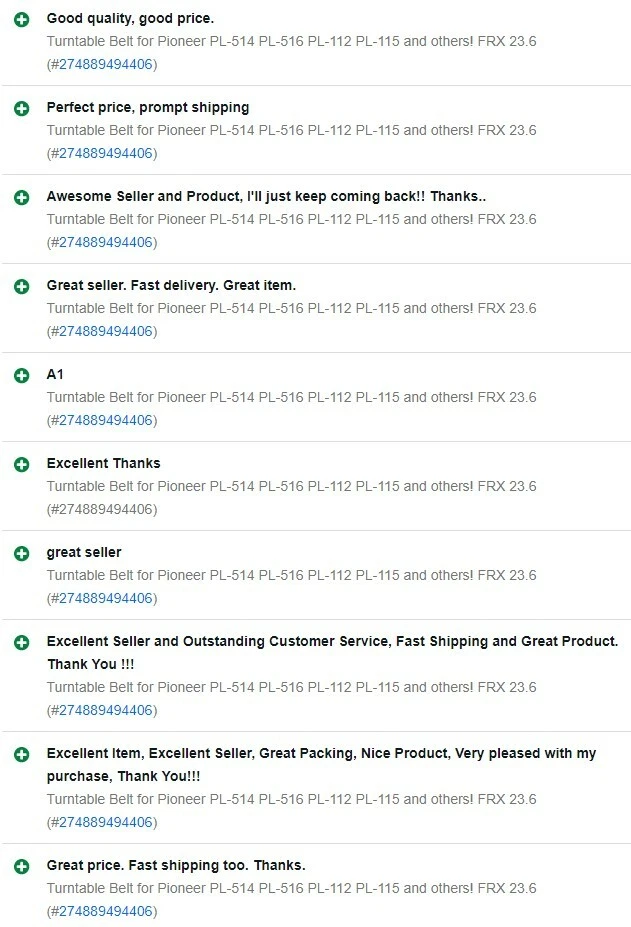Follow item link below 'Awesome Seller and Product' feedback
Screen dimensions: 631x927
[106, 243]
